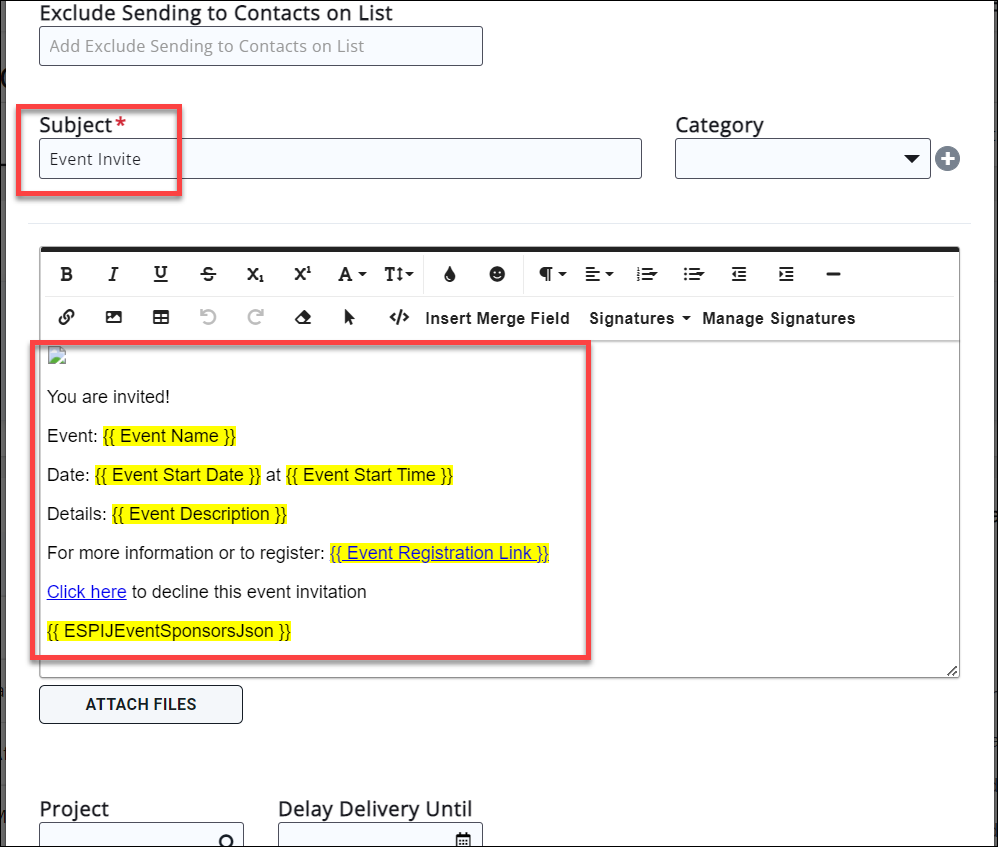The image size is (998, 847).
Task: Insert a table into the editor
Action: tap(161, 317)
